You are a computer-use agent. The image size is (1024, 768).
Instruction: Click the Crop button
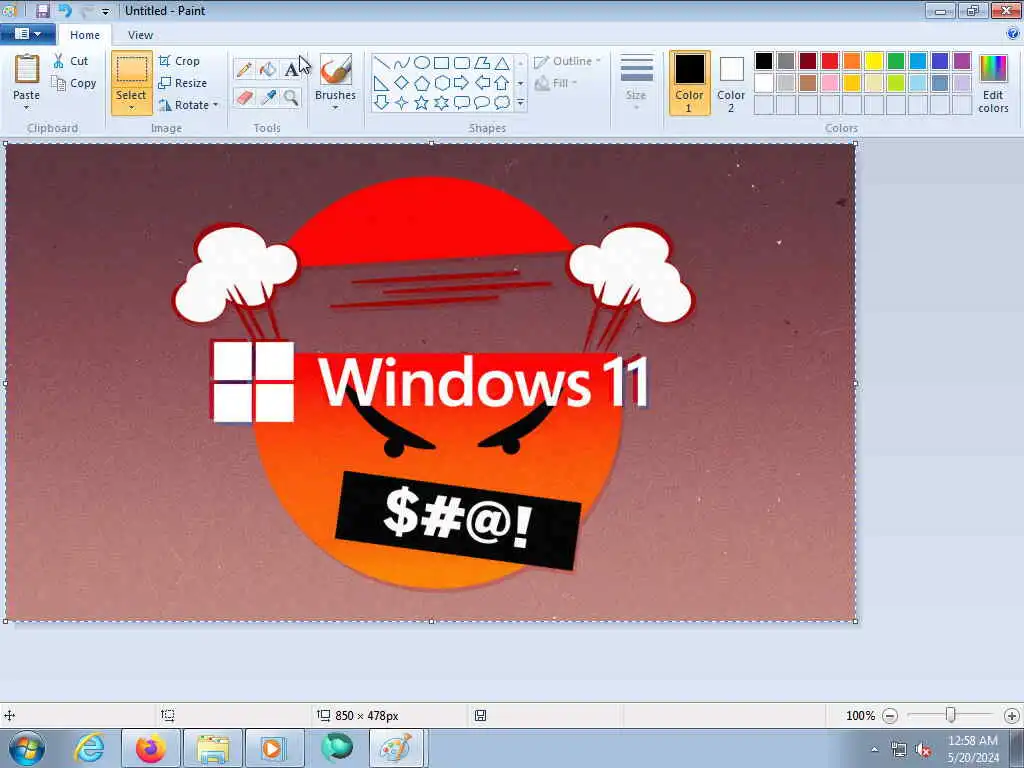[179, 61]
